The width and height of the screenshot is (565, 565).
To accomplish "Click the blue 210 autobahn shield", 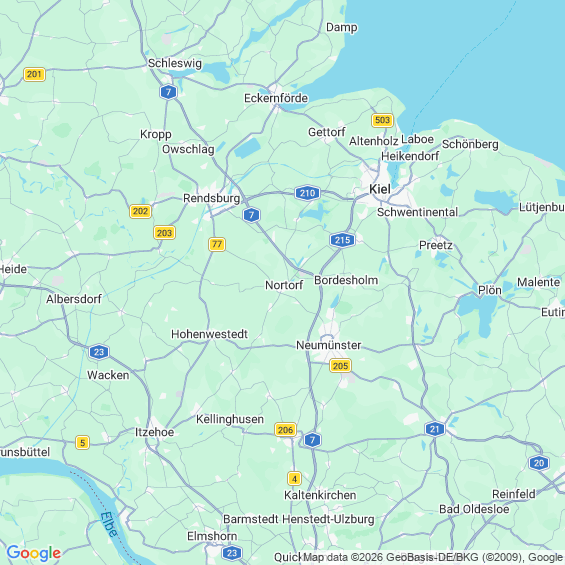I will pyautogui.click(x=307, y=193).
